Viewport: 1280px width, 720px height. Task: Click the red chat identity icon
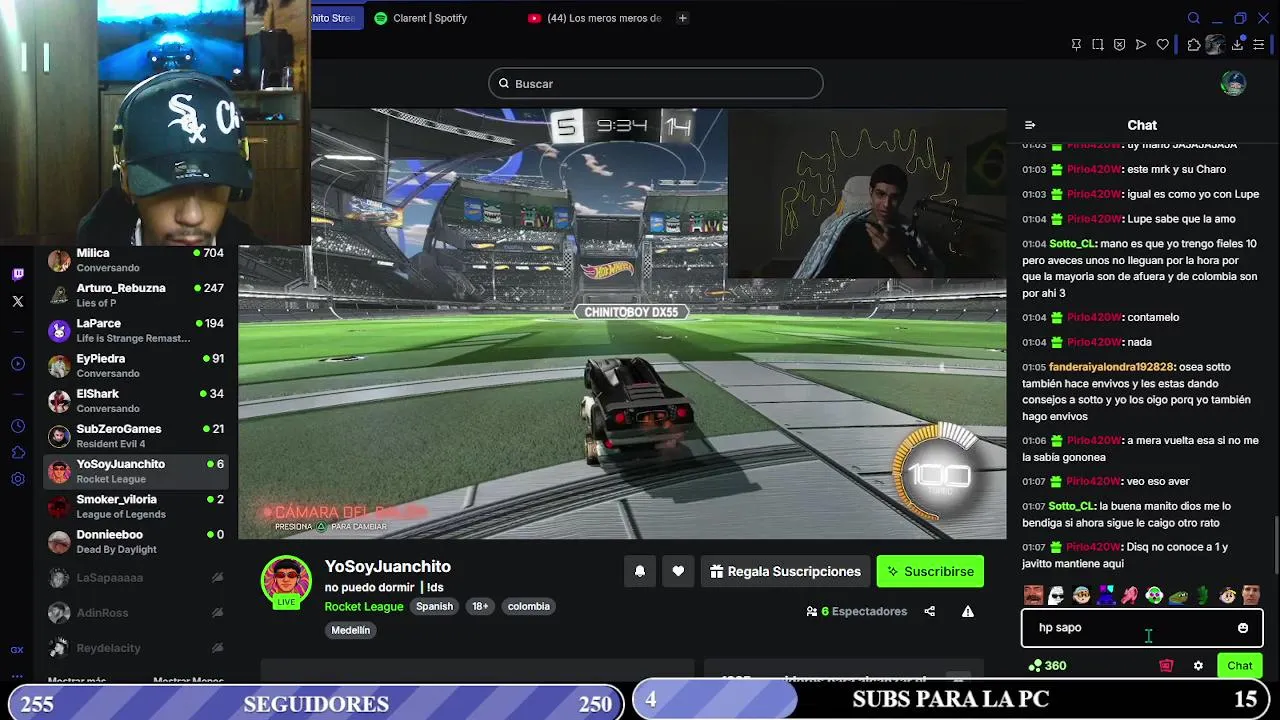pos(1166,666)
